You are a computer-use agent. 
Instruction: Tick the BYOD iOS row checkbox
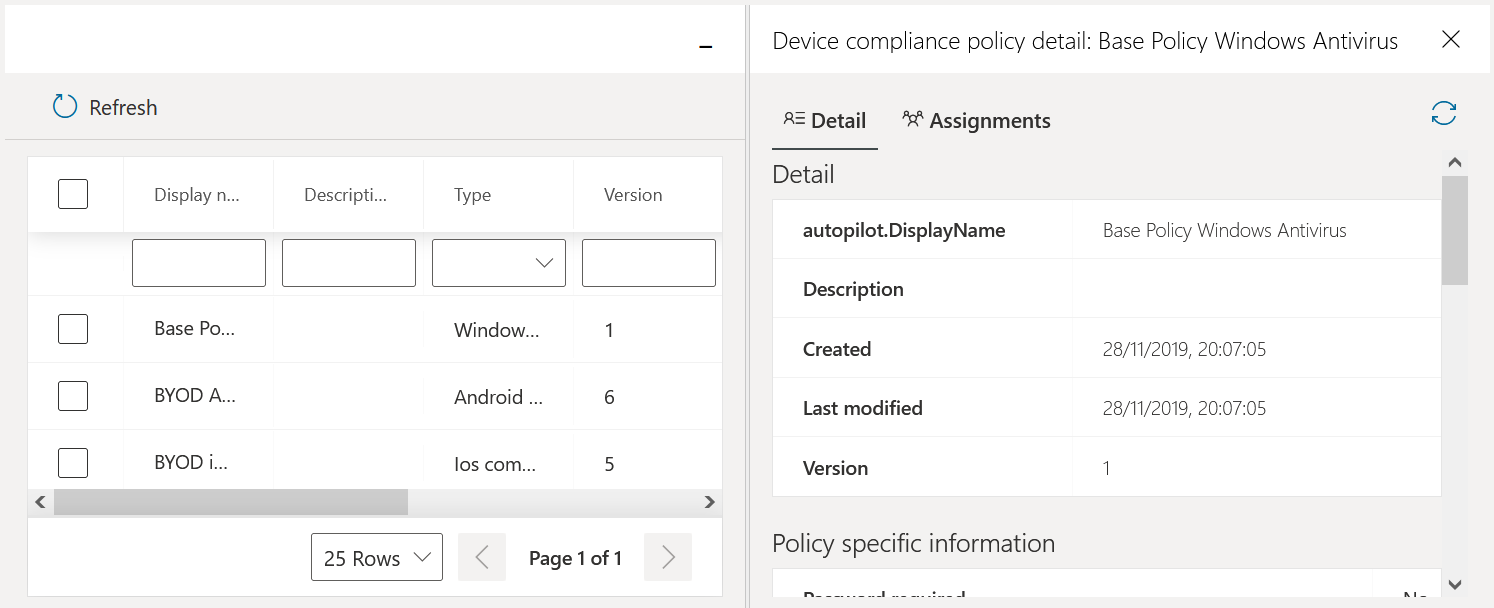[73, 463]
